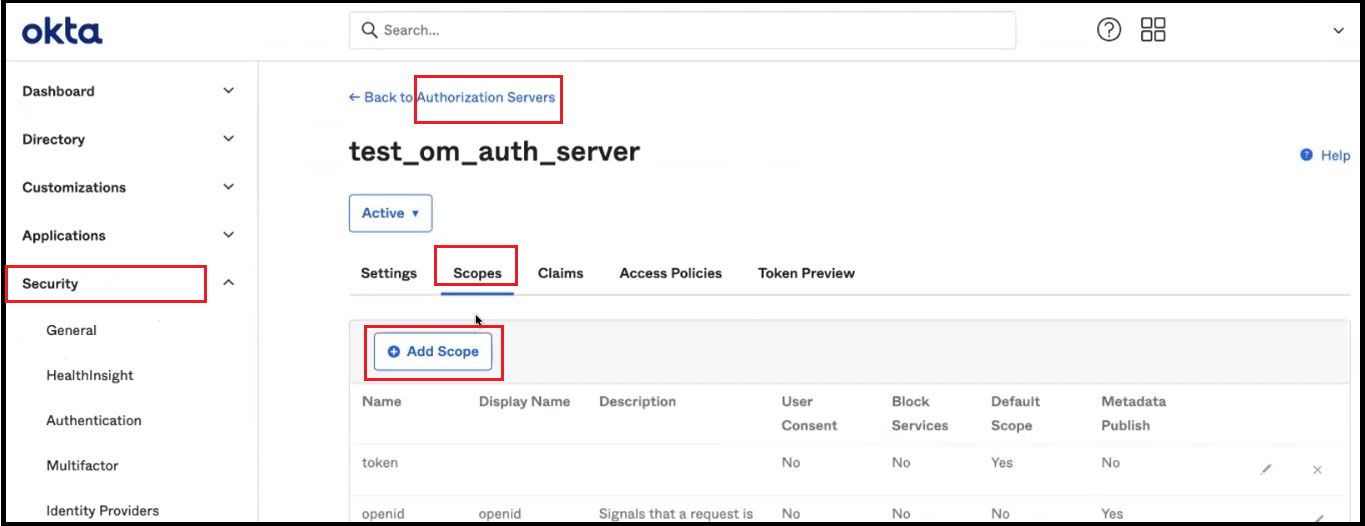The image size is (1365, 526).
Task: Click into the Search field
Action: (682, 30)
